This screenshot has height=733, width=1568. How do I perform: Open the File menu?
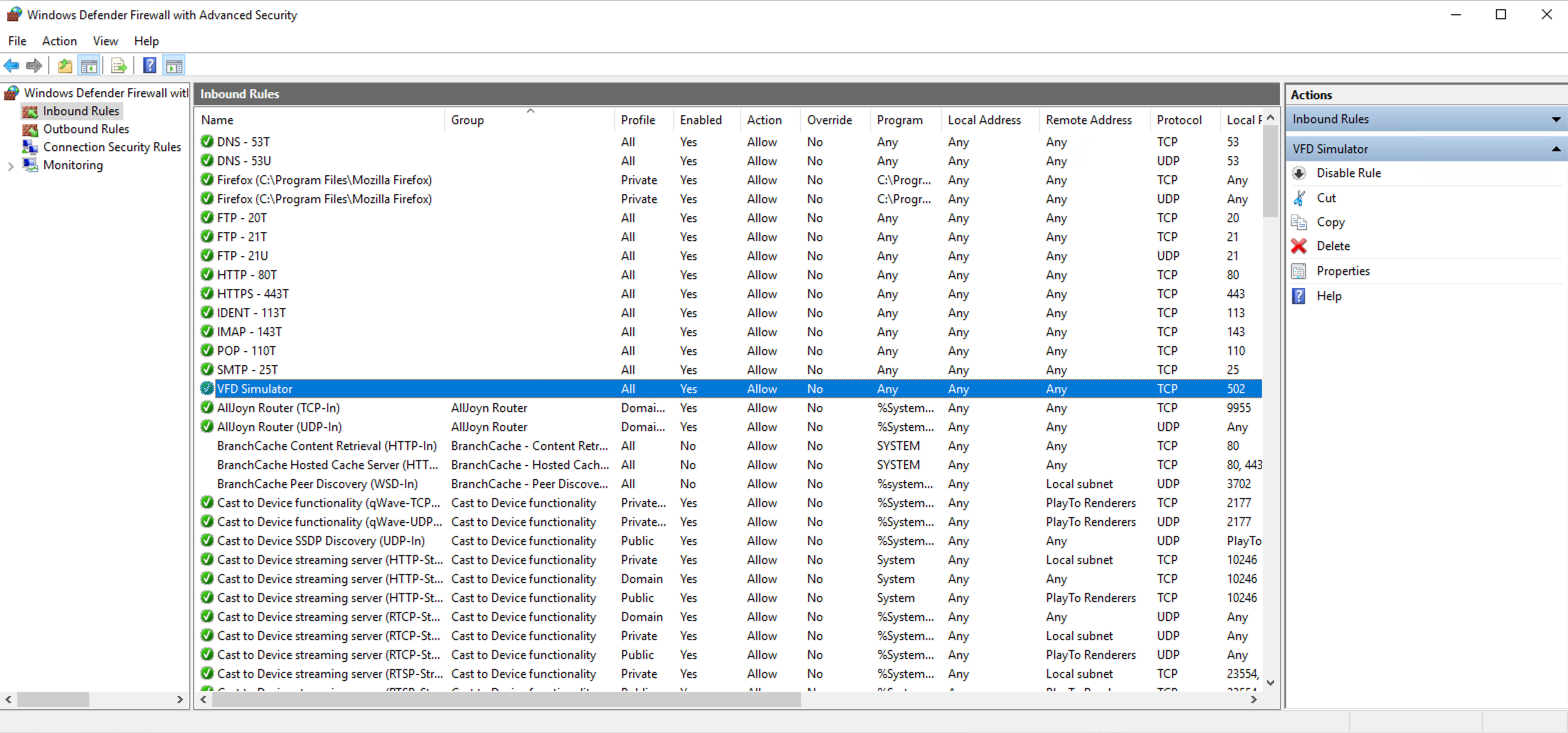click(x=17, y=41)
